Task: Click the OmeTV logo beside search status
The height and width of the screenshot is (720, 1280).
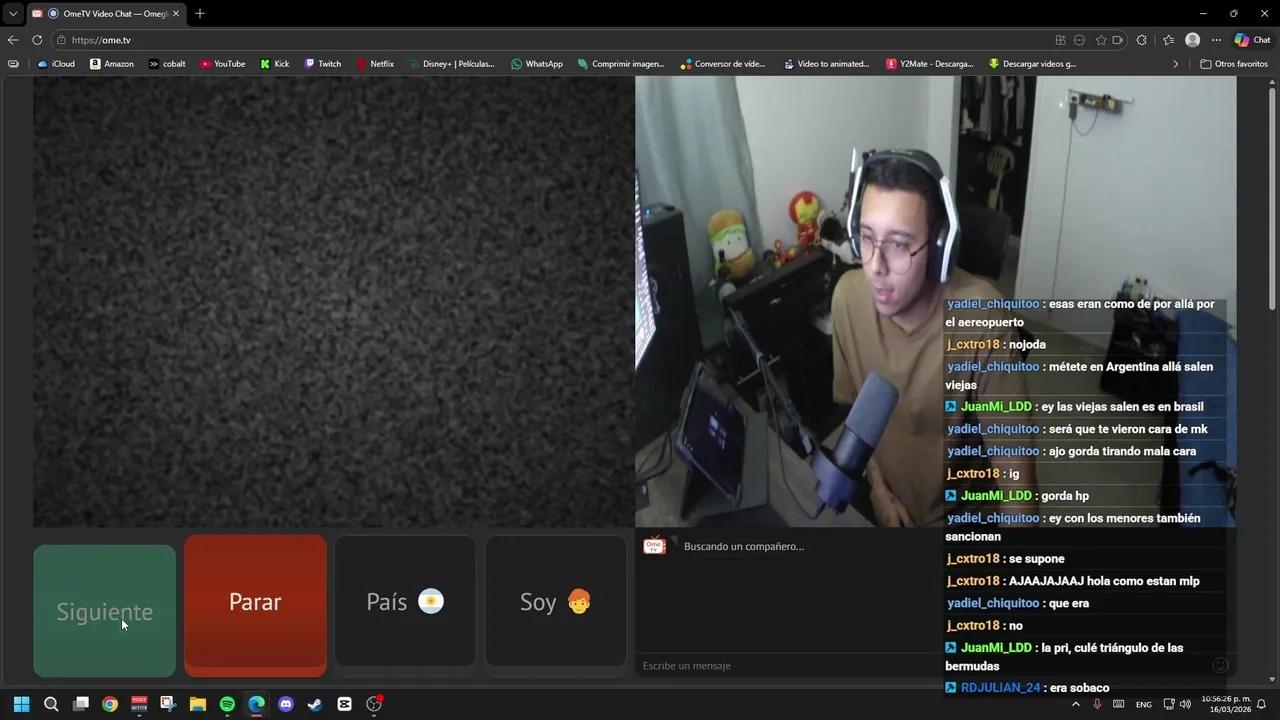Action: click(655, 546)
